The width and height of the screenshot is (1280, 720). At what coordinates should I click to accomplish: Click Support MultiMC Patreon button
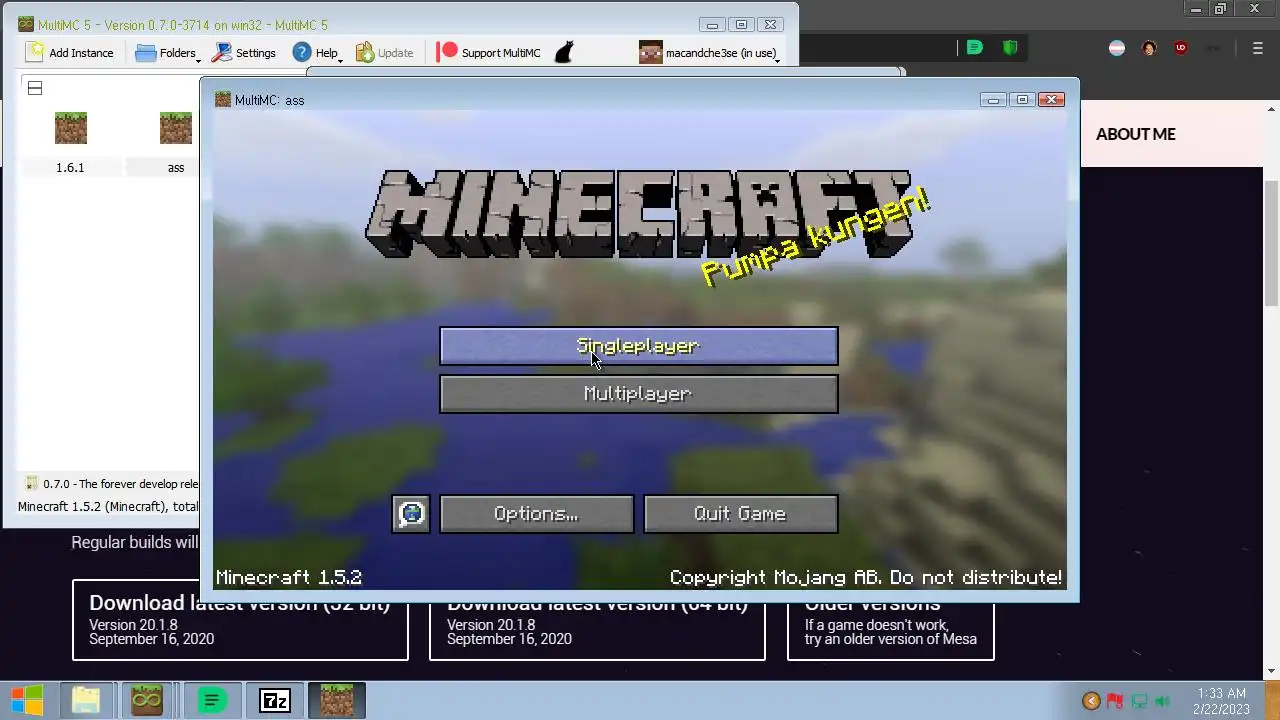click(489, 53)
